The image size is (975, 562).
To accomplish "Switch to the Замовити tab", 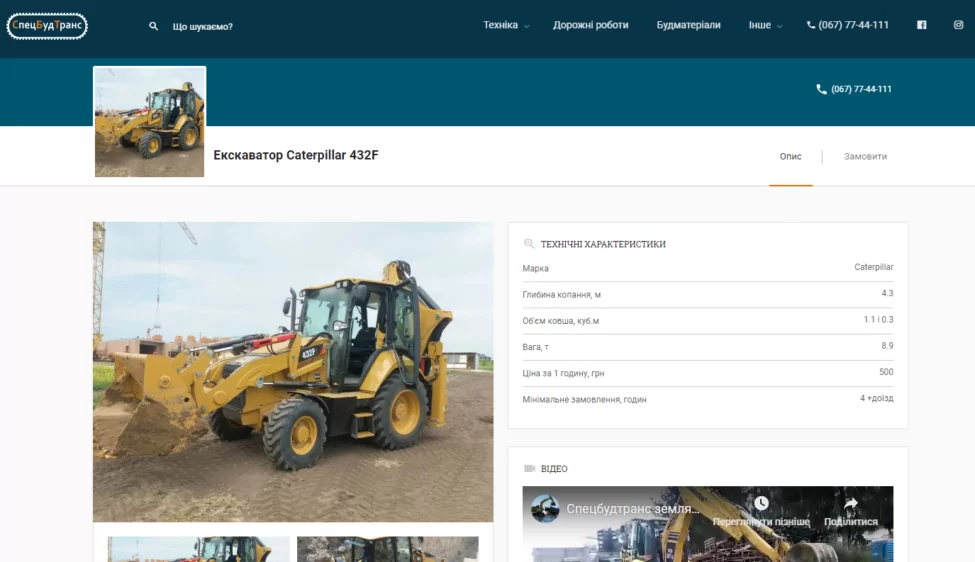I will (865, 156).
